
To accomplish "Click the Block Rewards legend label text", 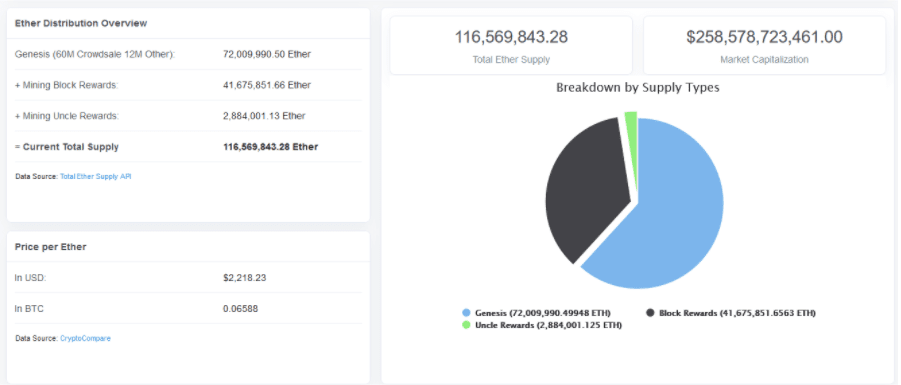I will pyautogui.click(x=737, y=313).
